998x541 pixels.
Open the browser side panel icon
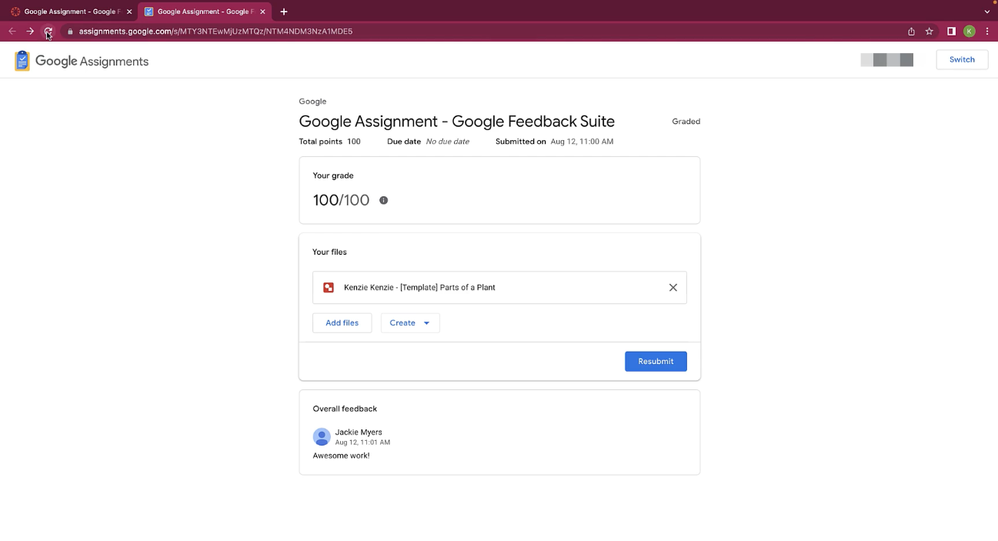(x=952, y=31)
